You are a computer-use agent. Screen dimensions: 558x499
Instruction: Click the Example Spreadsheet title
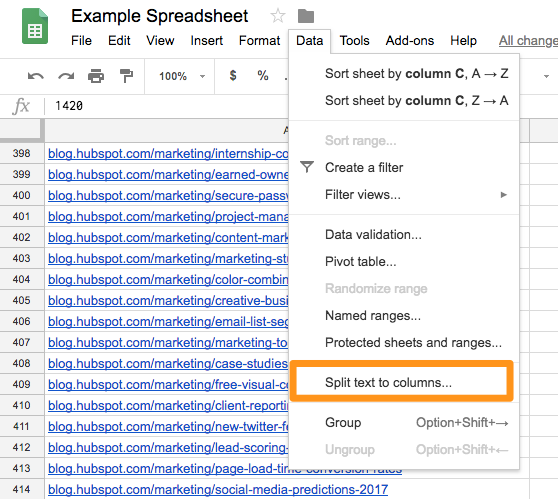[159, 16]
